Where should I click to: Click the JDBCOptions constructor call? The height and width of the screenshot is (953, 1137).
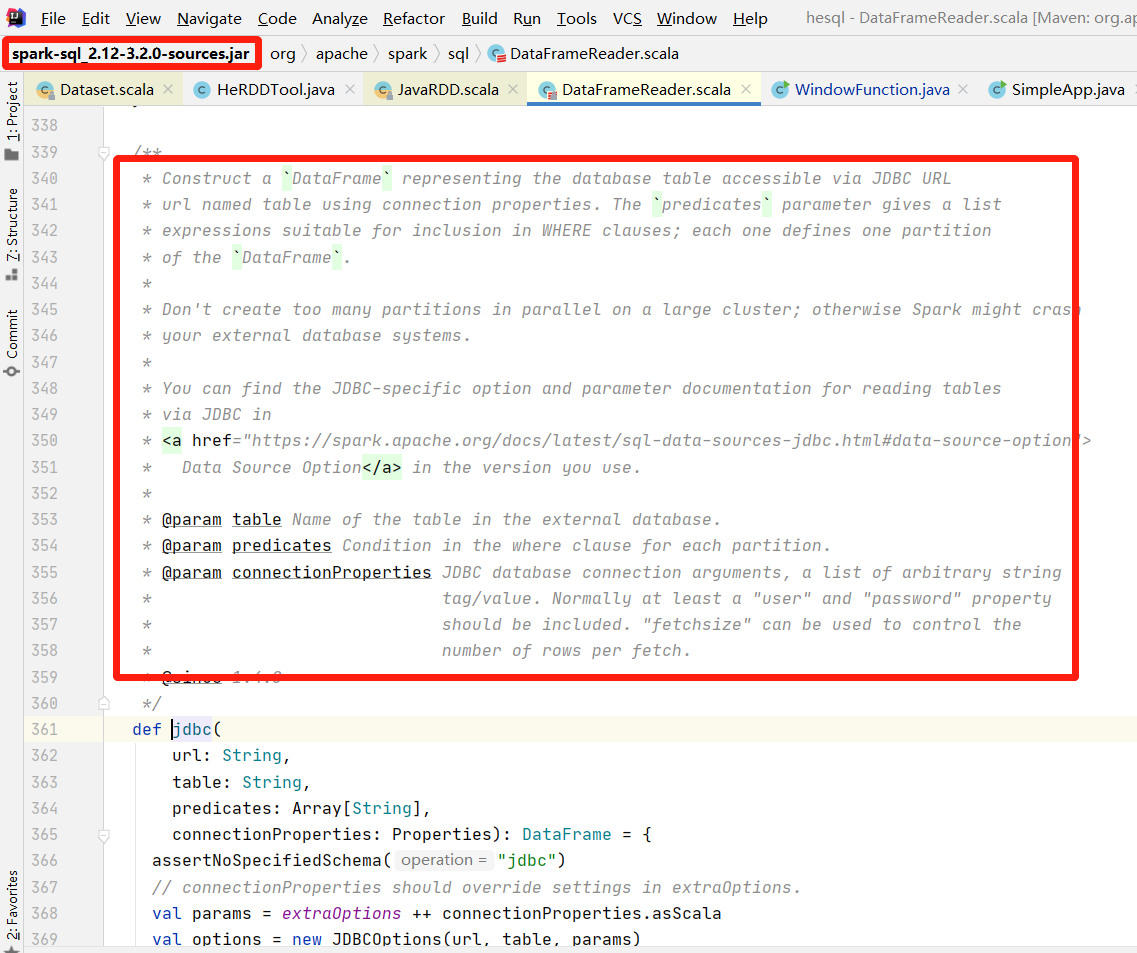point(386,939)
